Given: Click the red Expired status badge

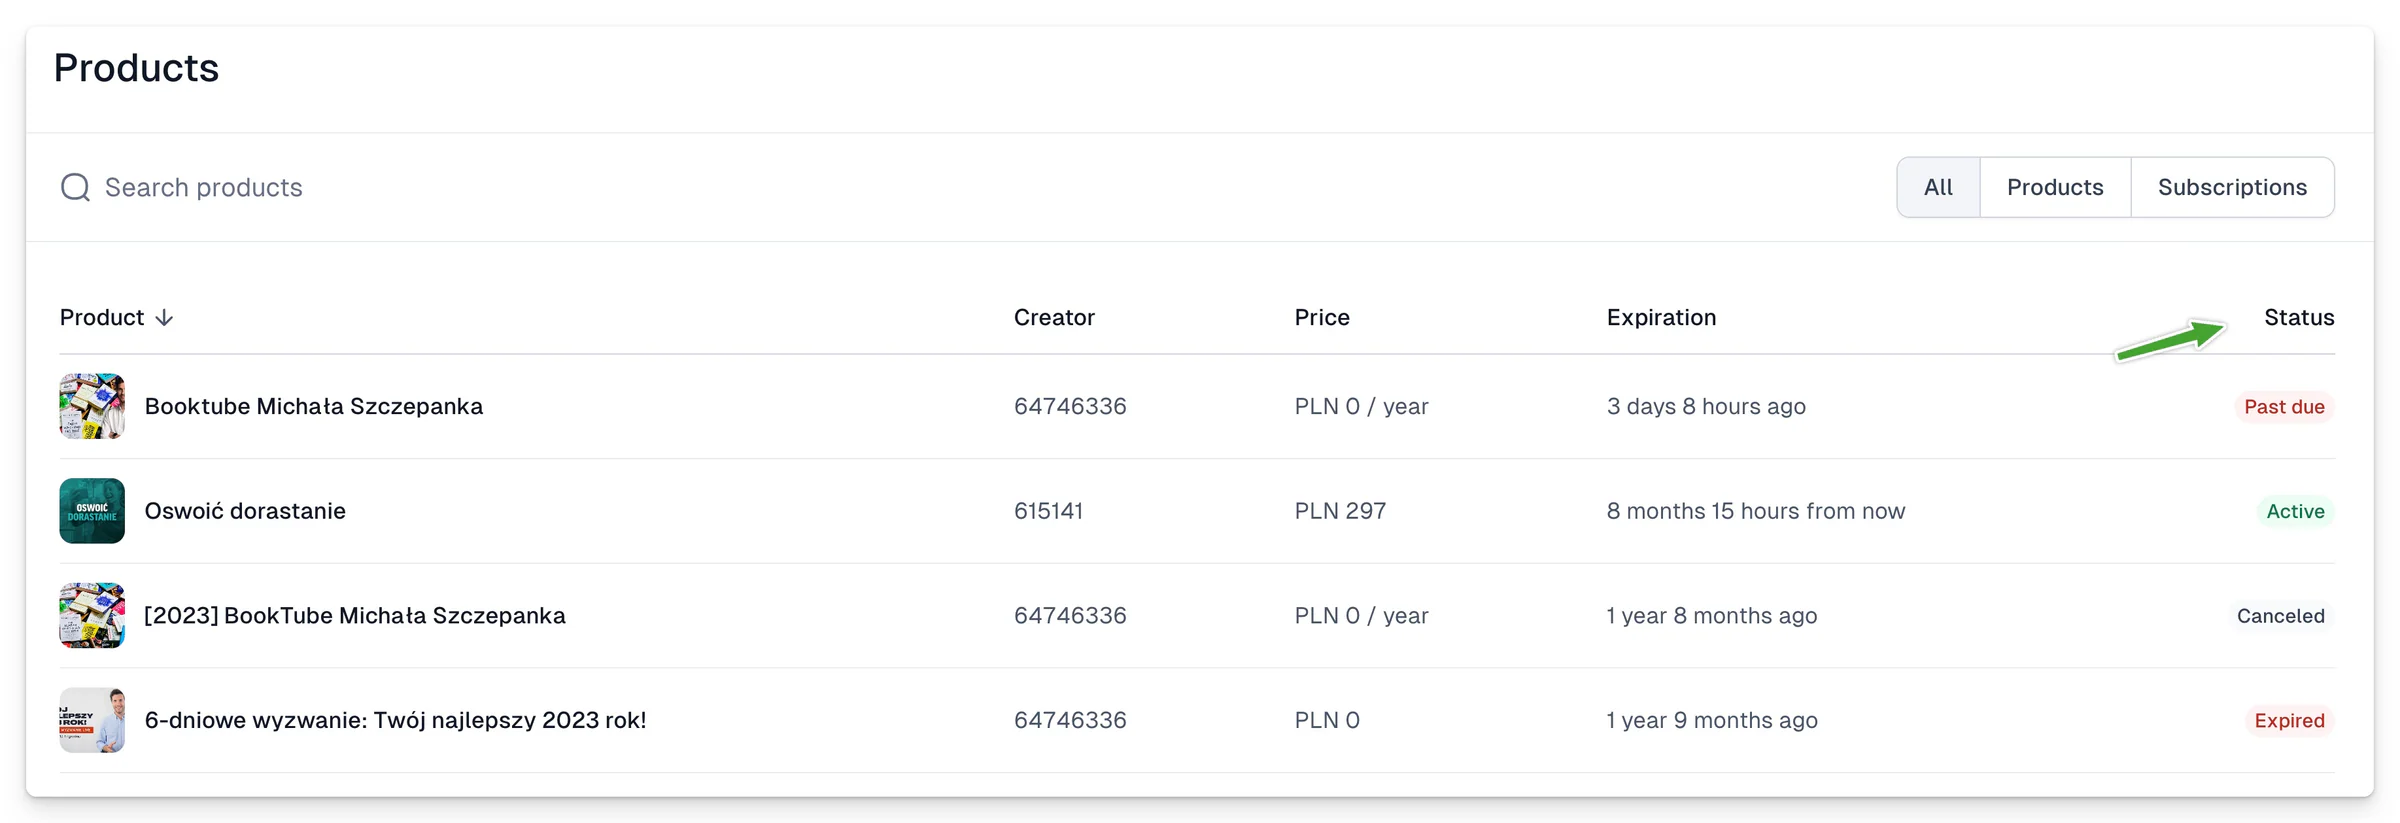Looking at the screenshot, I should pyautogui.click(x=2289, y=720).
